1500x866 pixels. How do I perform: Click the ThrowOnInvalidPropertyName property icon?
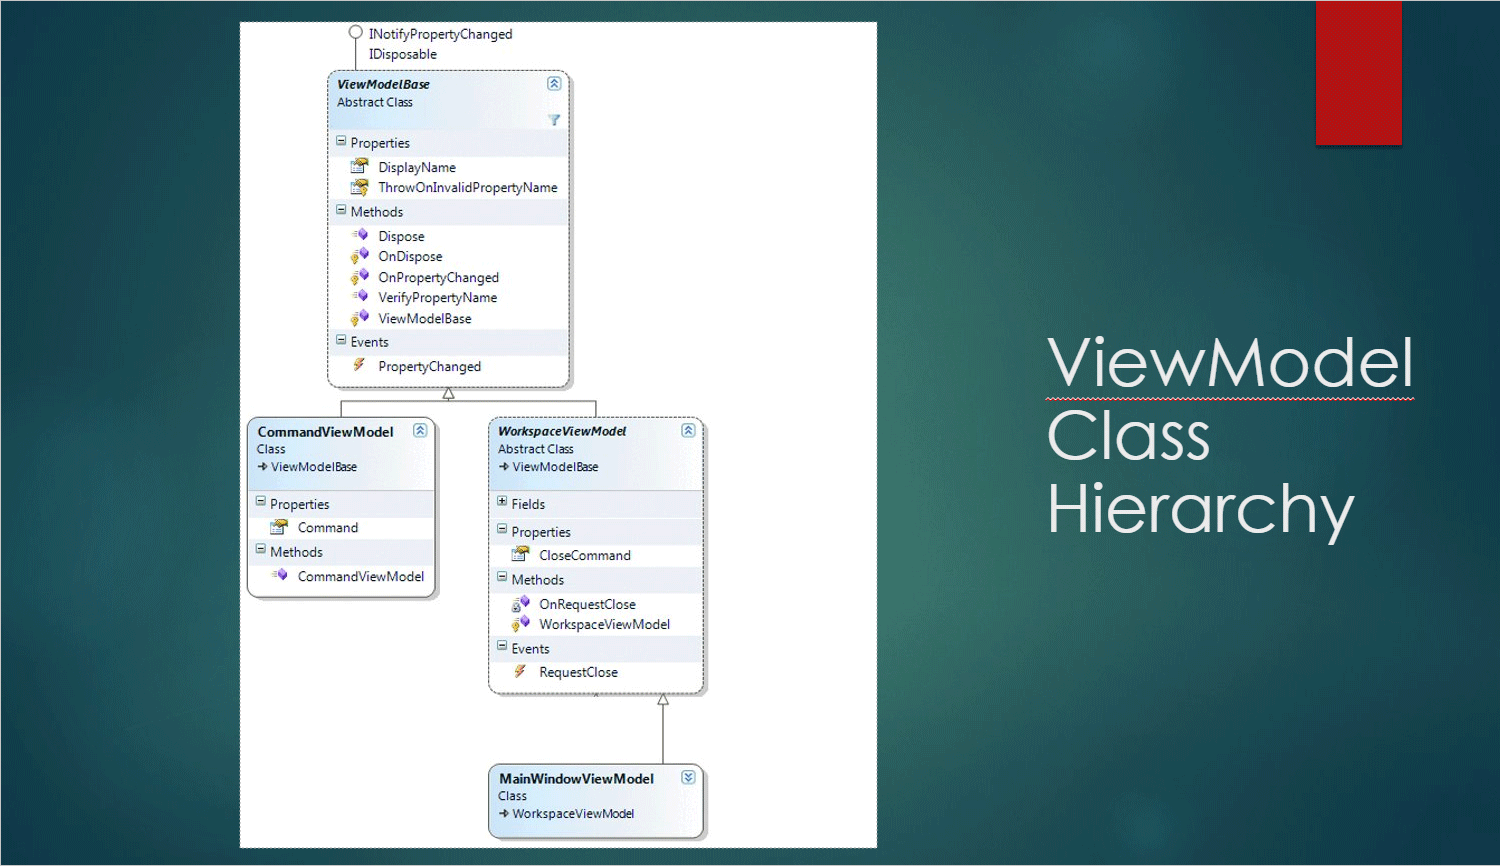[359, 187]
